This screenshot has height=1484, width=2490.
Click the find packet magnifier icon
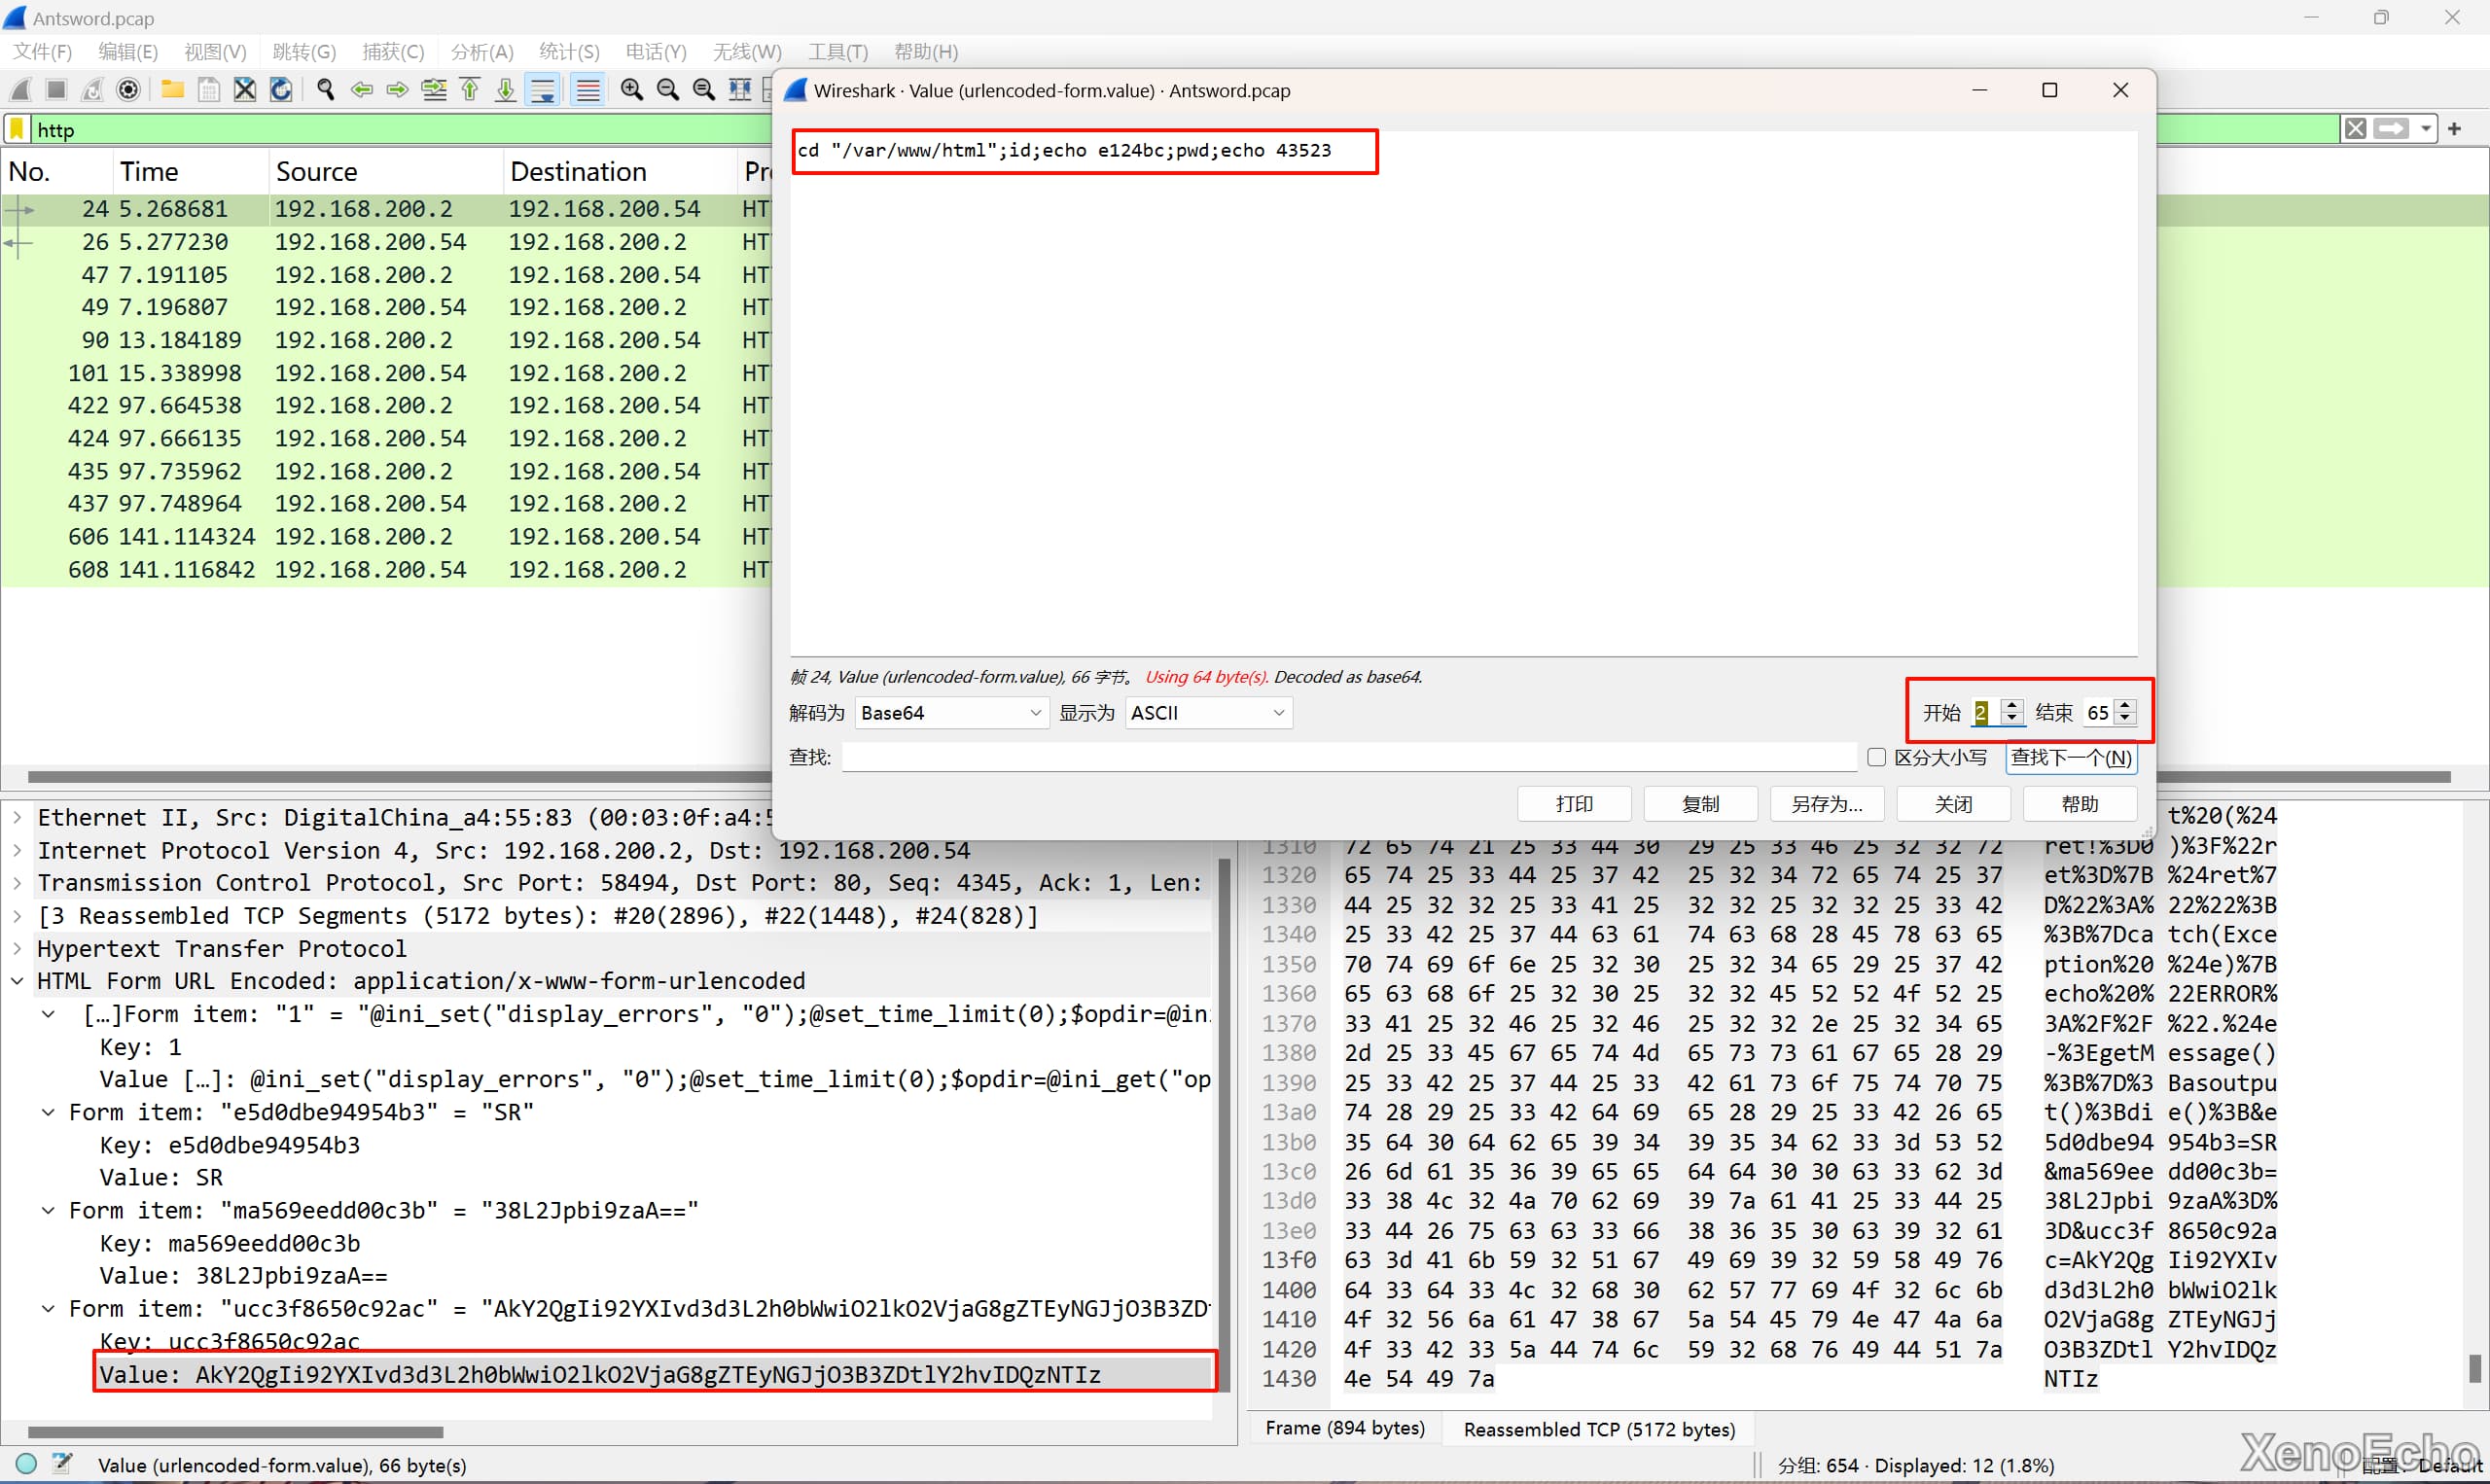tap(325, 90)
